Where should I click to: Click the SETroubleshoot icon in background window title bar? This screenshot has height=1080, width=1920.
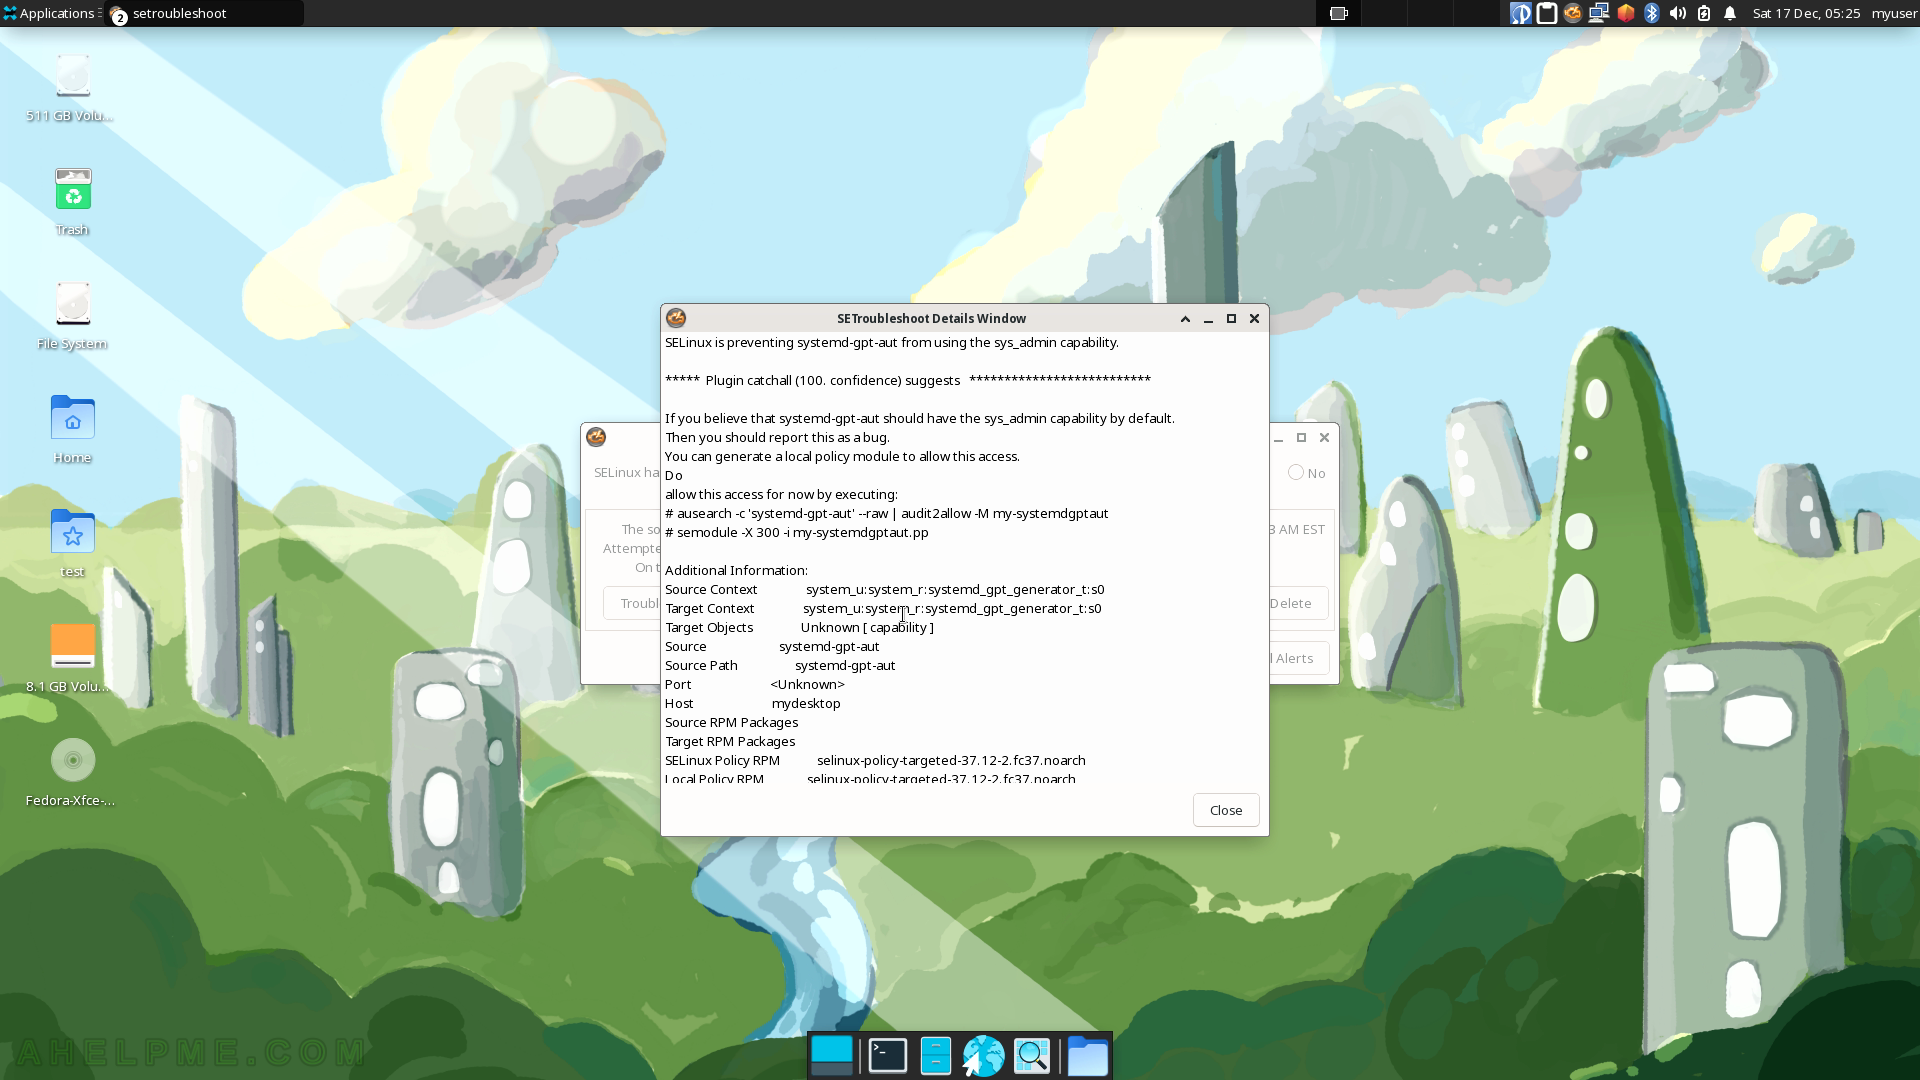(596, 437)
